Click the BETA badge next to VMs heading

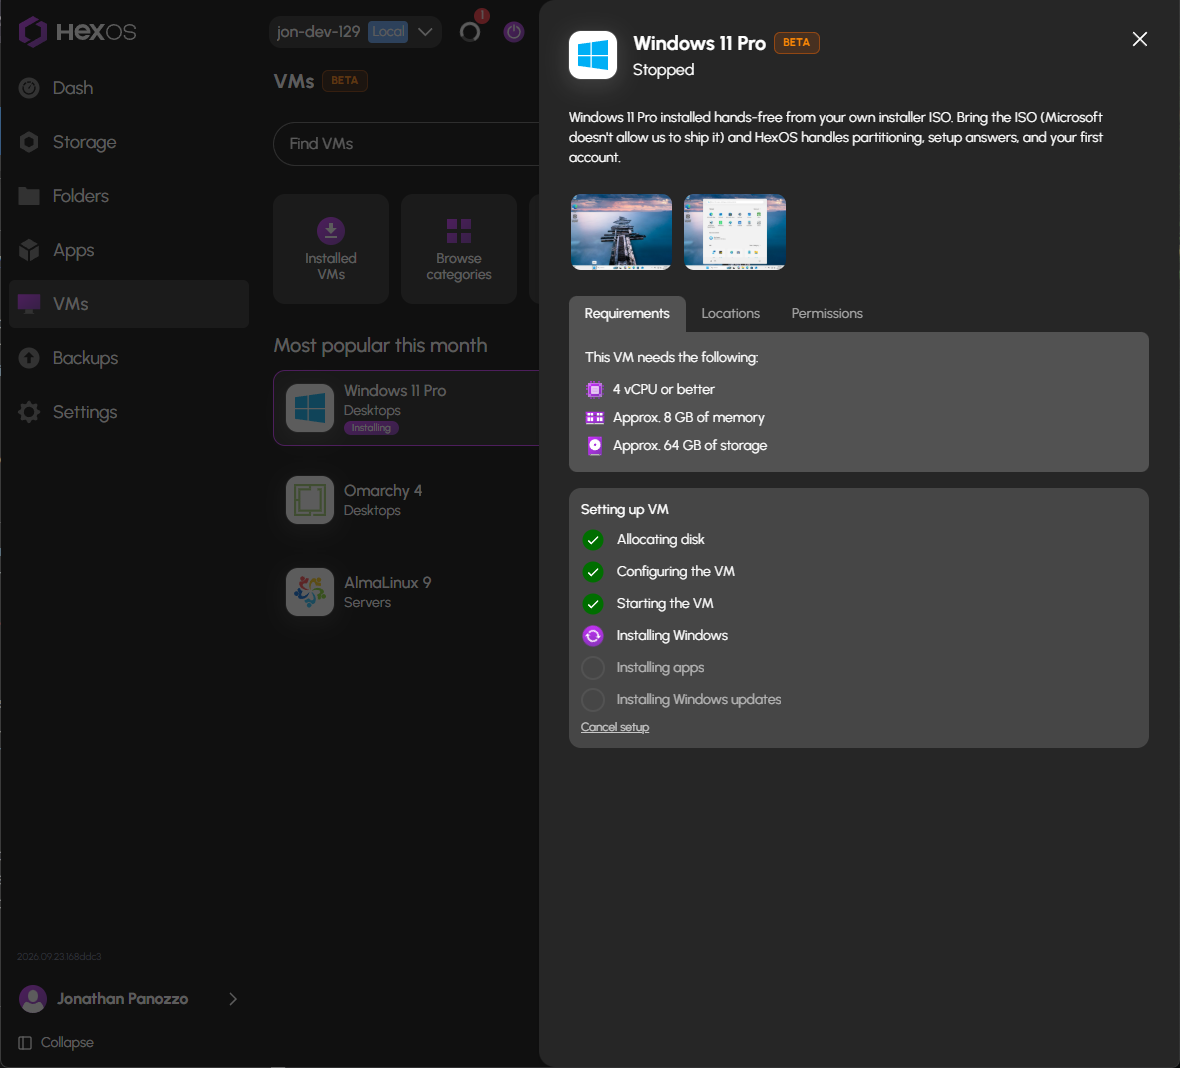(x=345, y=81)
